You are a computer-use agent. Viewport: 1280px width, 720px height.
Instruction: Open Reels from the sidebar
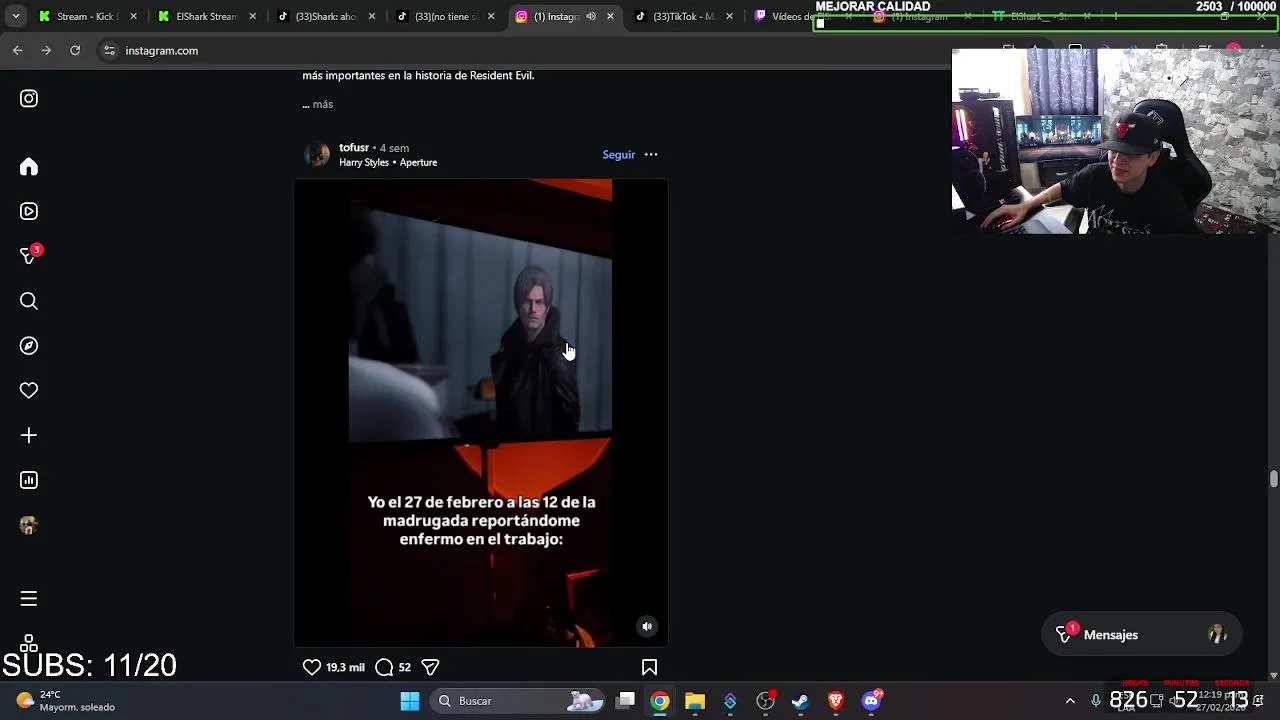(29, 211)
